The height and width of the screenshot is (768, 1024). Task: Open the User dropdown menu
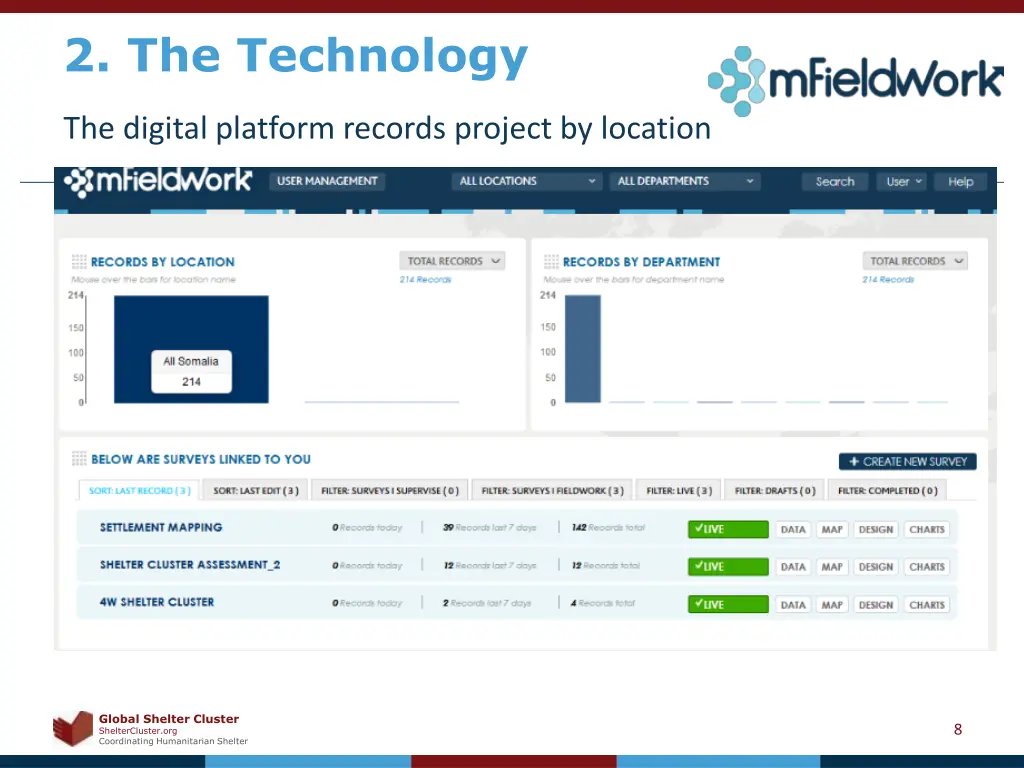903,182
